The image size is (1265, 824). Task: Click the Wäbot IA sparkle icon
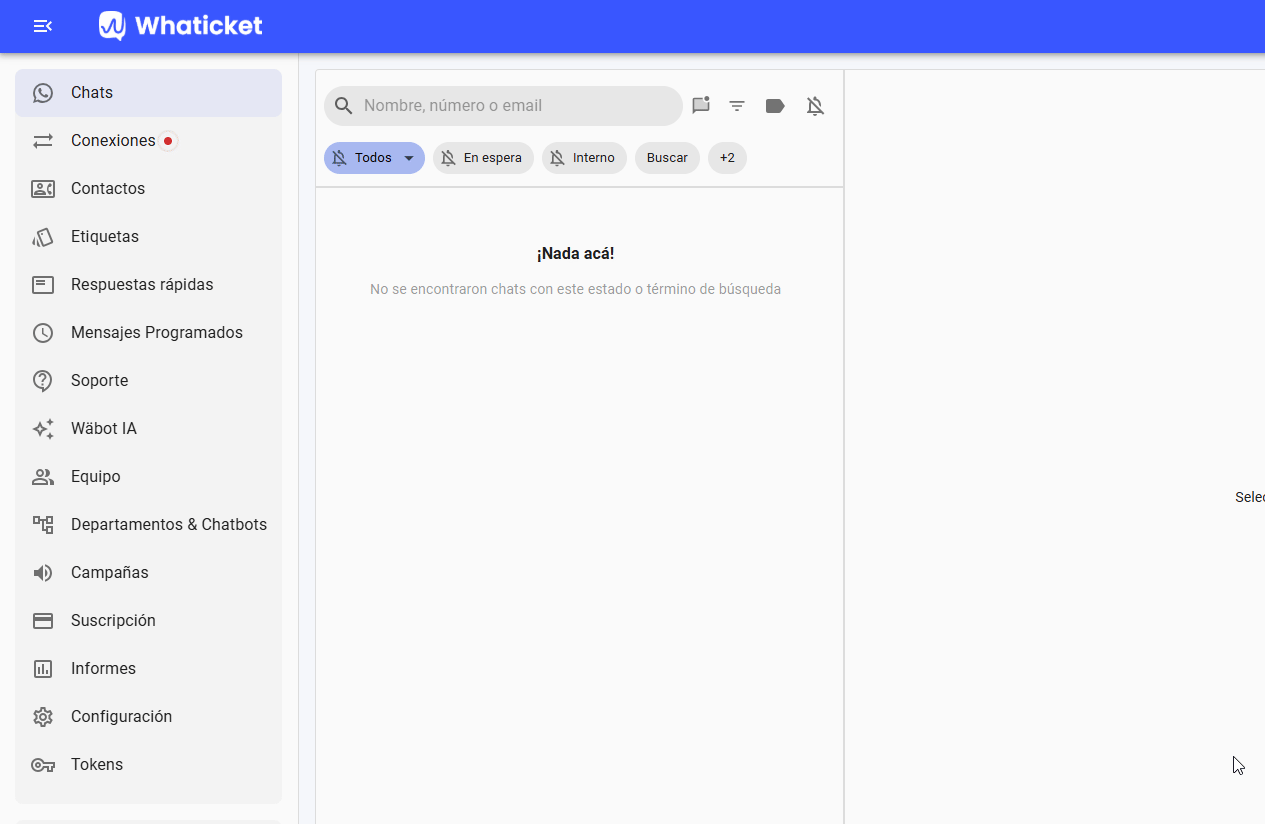[x=43, y=429]
